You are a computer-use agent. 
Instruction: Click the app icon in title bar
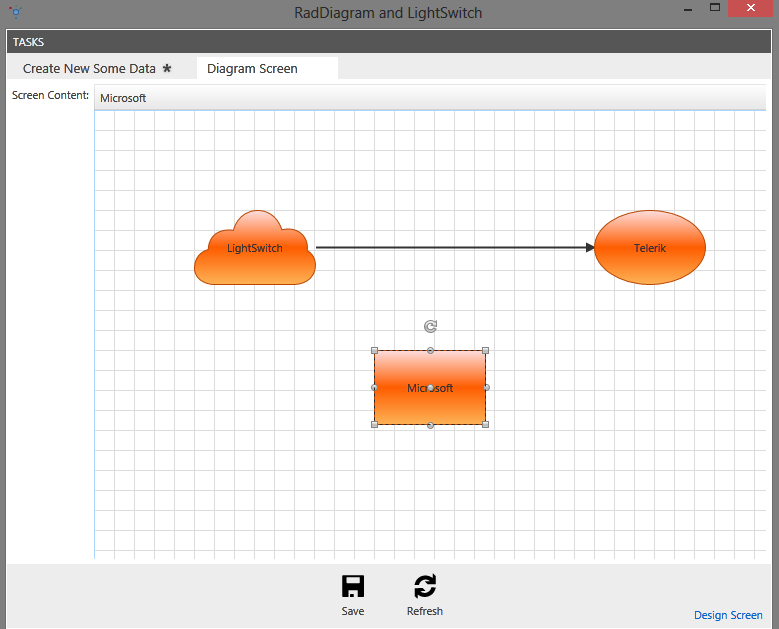pyautogui.click(x=16, y=11)
